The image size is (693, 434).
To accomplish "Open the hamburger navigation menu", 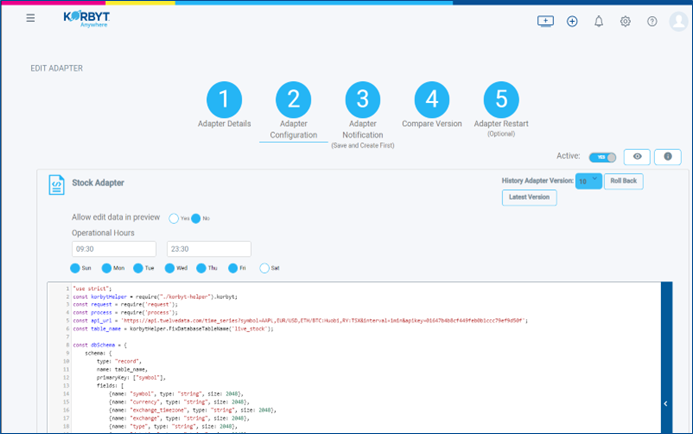I will 31,19.
